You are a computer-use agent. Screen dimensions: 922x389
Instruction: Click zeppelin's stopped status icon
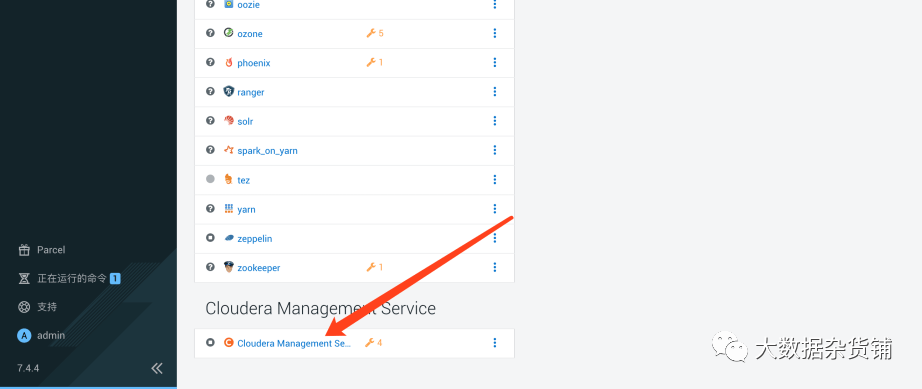[211, 238]
